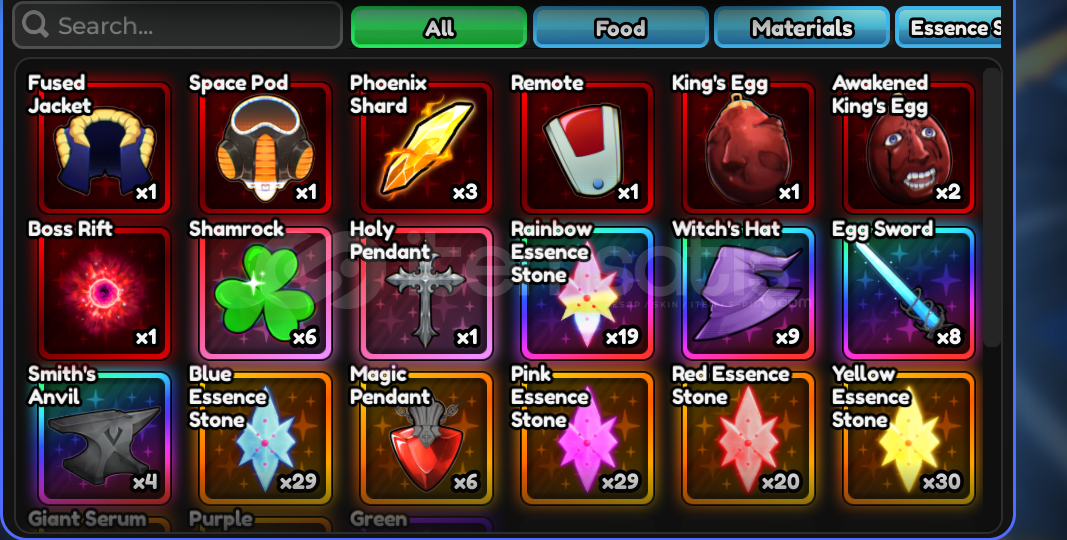This screenshot has width=1067, height=540.
Task: Choose the Yellow Essence Stone
Action: point(908,438)
